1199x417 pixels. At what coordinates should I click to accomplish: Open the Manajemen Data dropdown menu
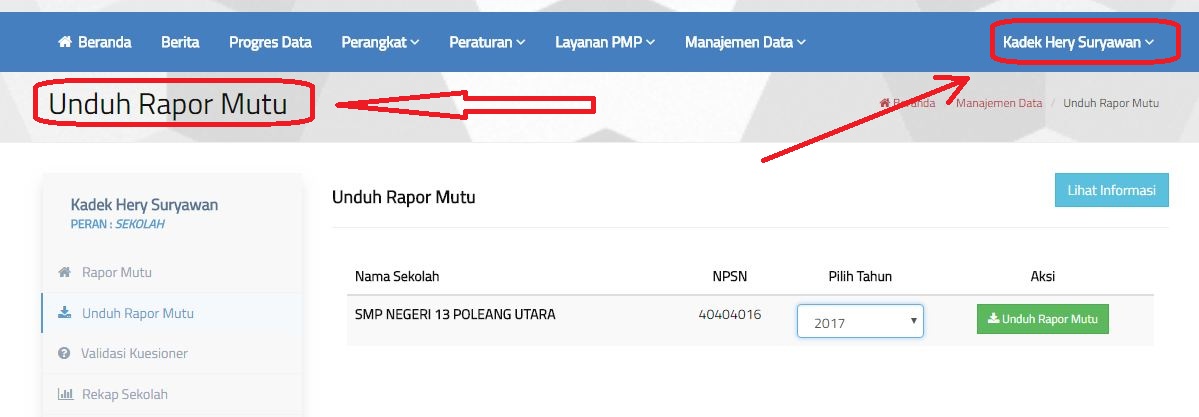[x=746, y=42]
